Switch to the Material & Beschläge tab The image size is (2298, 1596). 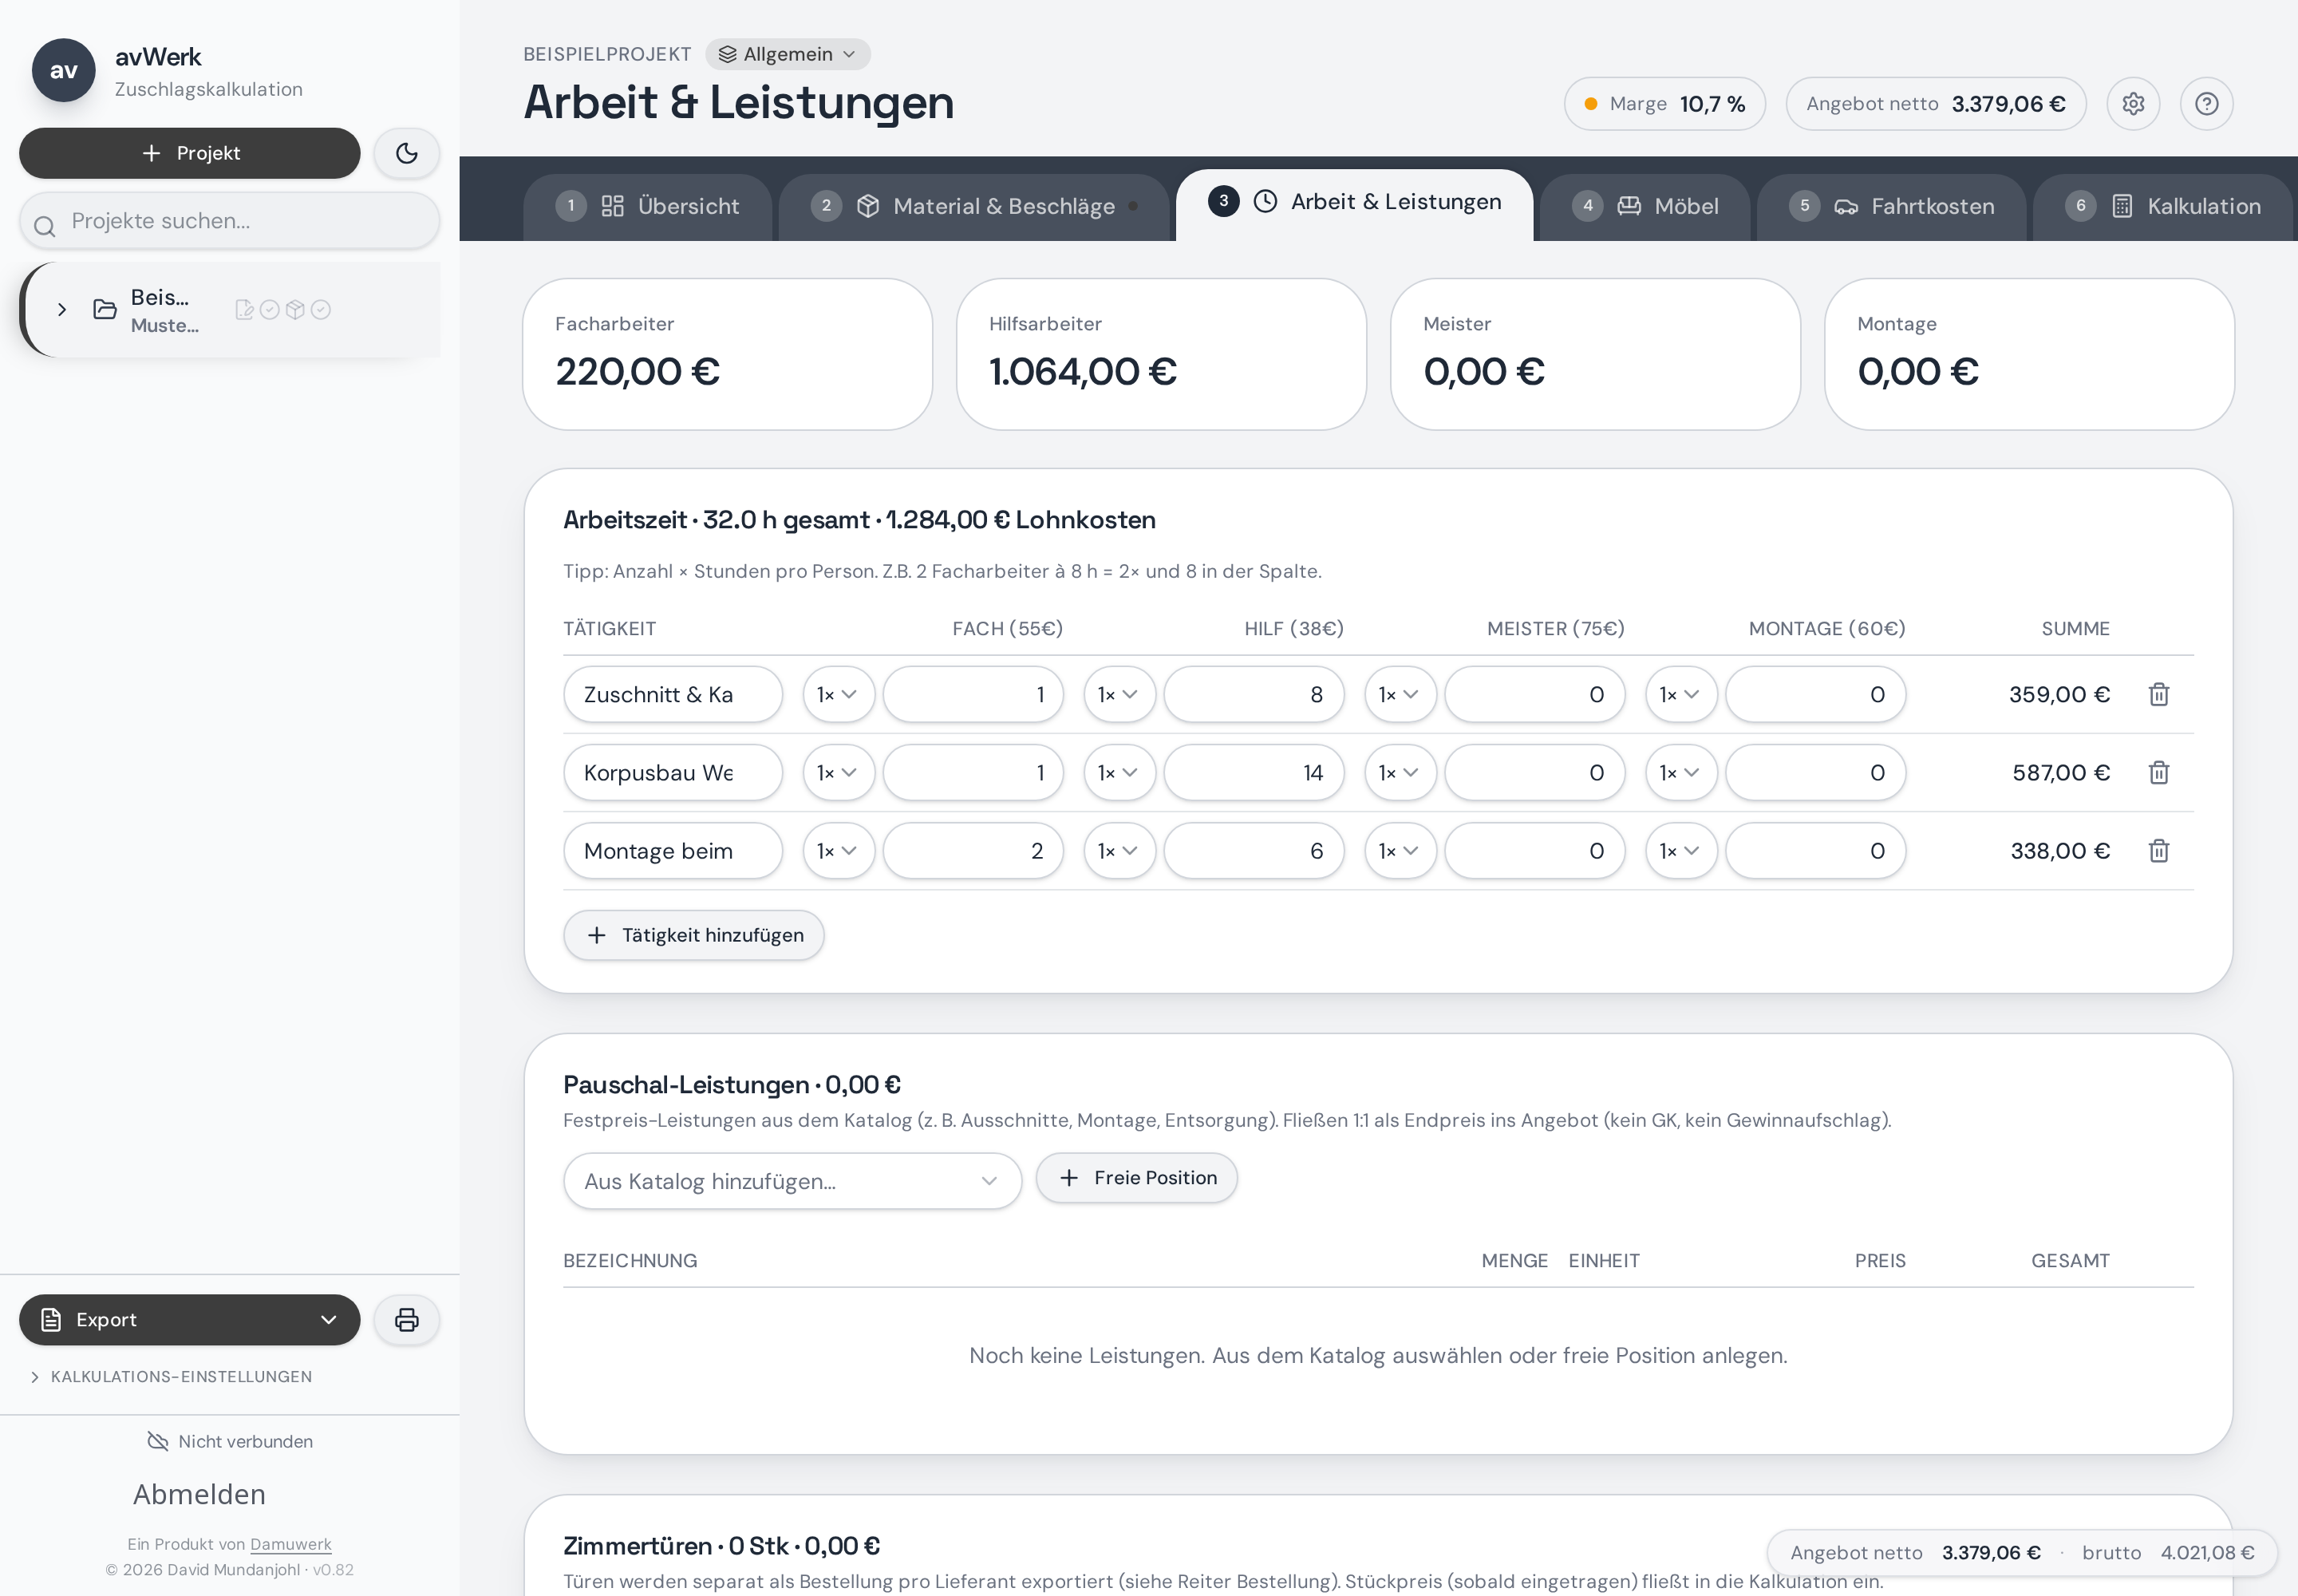coord(974,207)
